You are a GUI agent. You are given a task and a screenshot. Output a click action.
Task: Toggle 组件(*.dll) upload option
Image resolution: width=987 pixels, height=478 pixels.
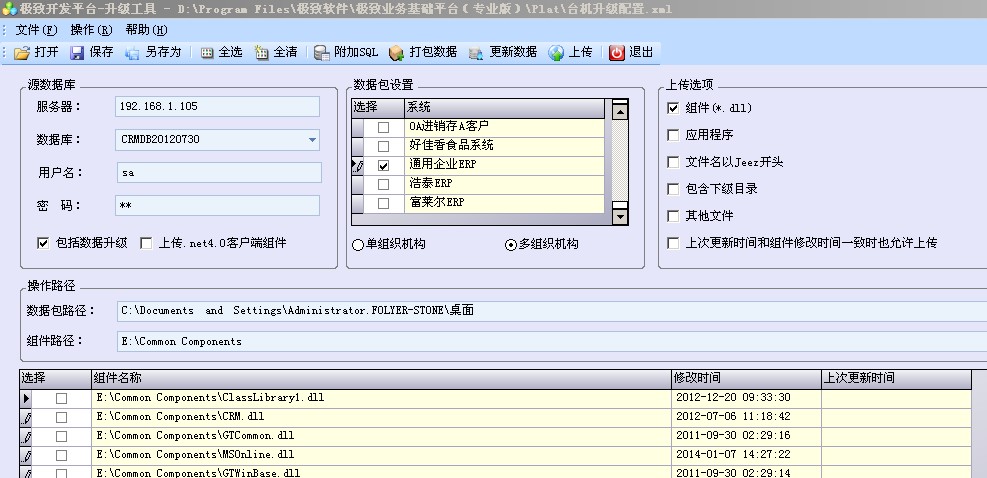[x=673, y=108]
